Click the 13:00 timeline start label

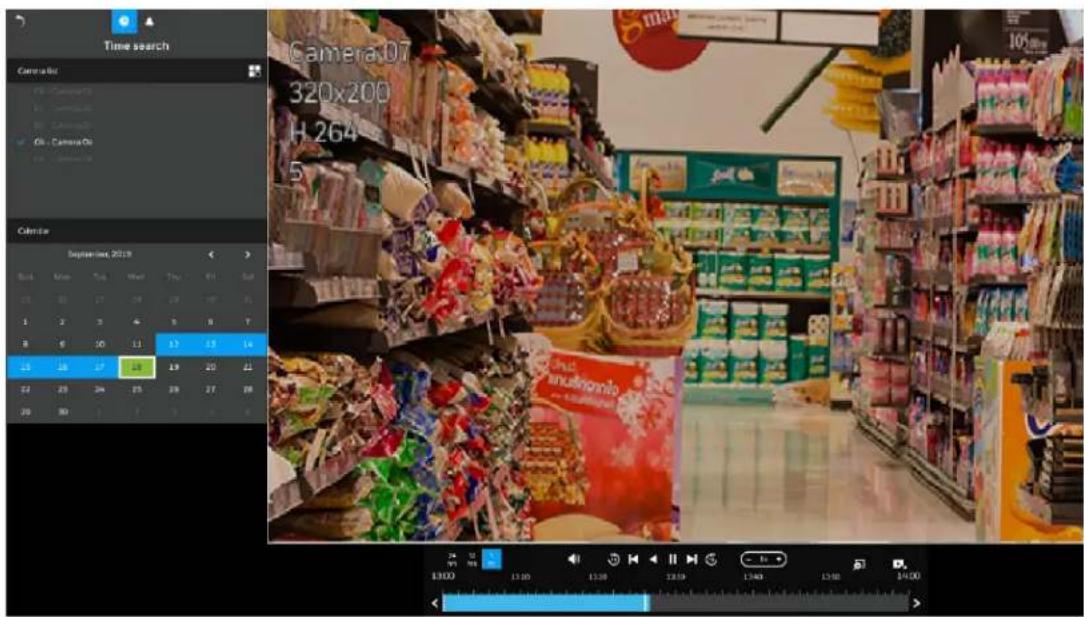(443, 575)
